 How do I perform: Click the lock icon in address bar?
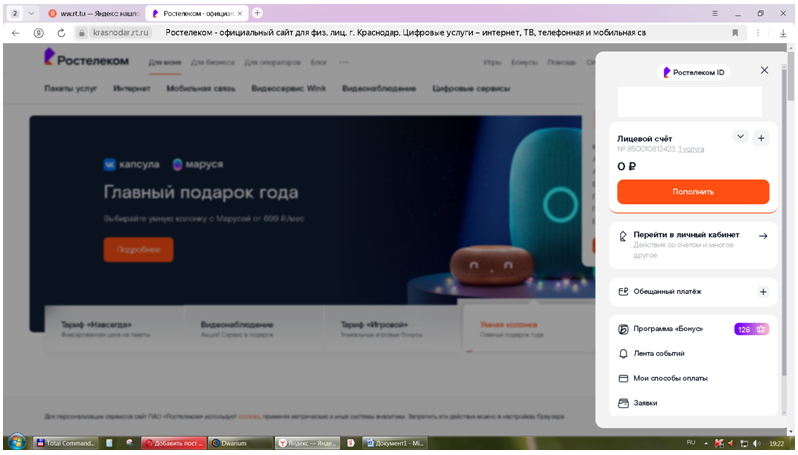81,33
